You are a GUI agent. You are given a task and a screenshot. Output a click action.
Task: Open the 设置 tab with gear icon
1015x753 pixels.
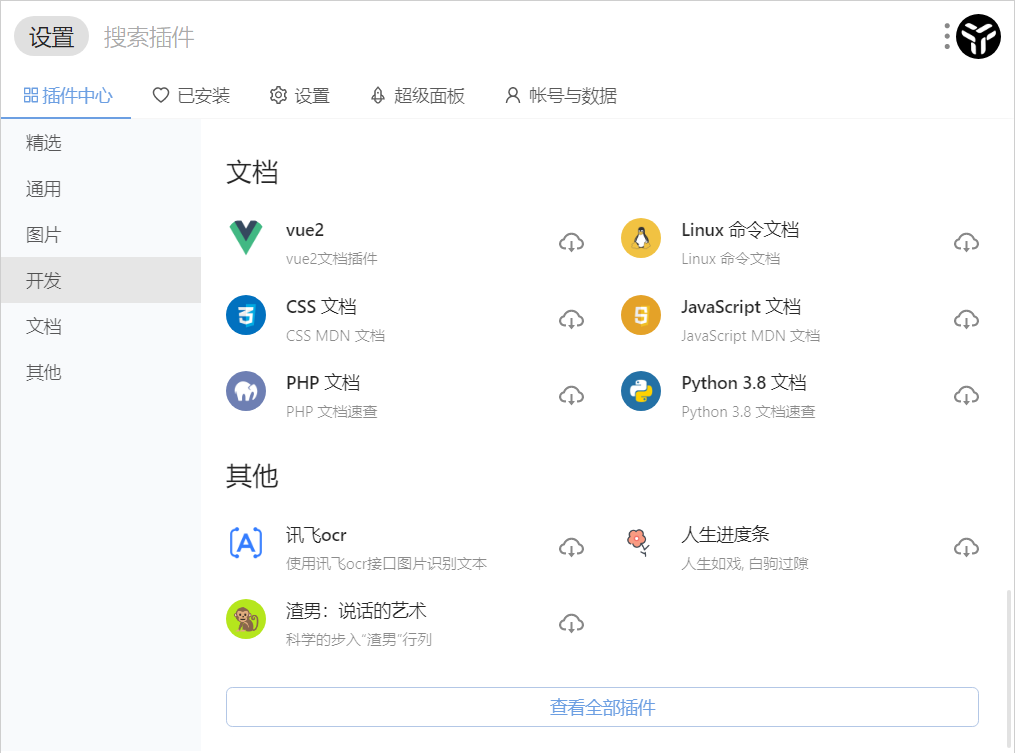click(x=300, y=96)
